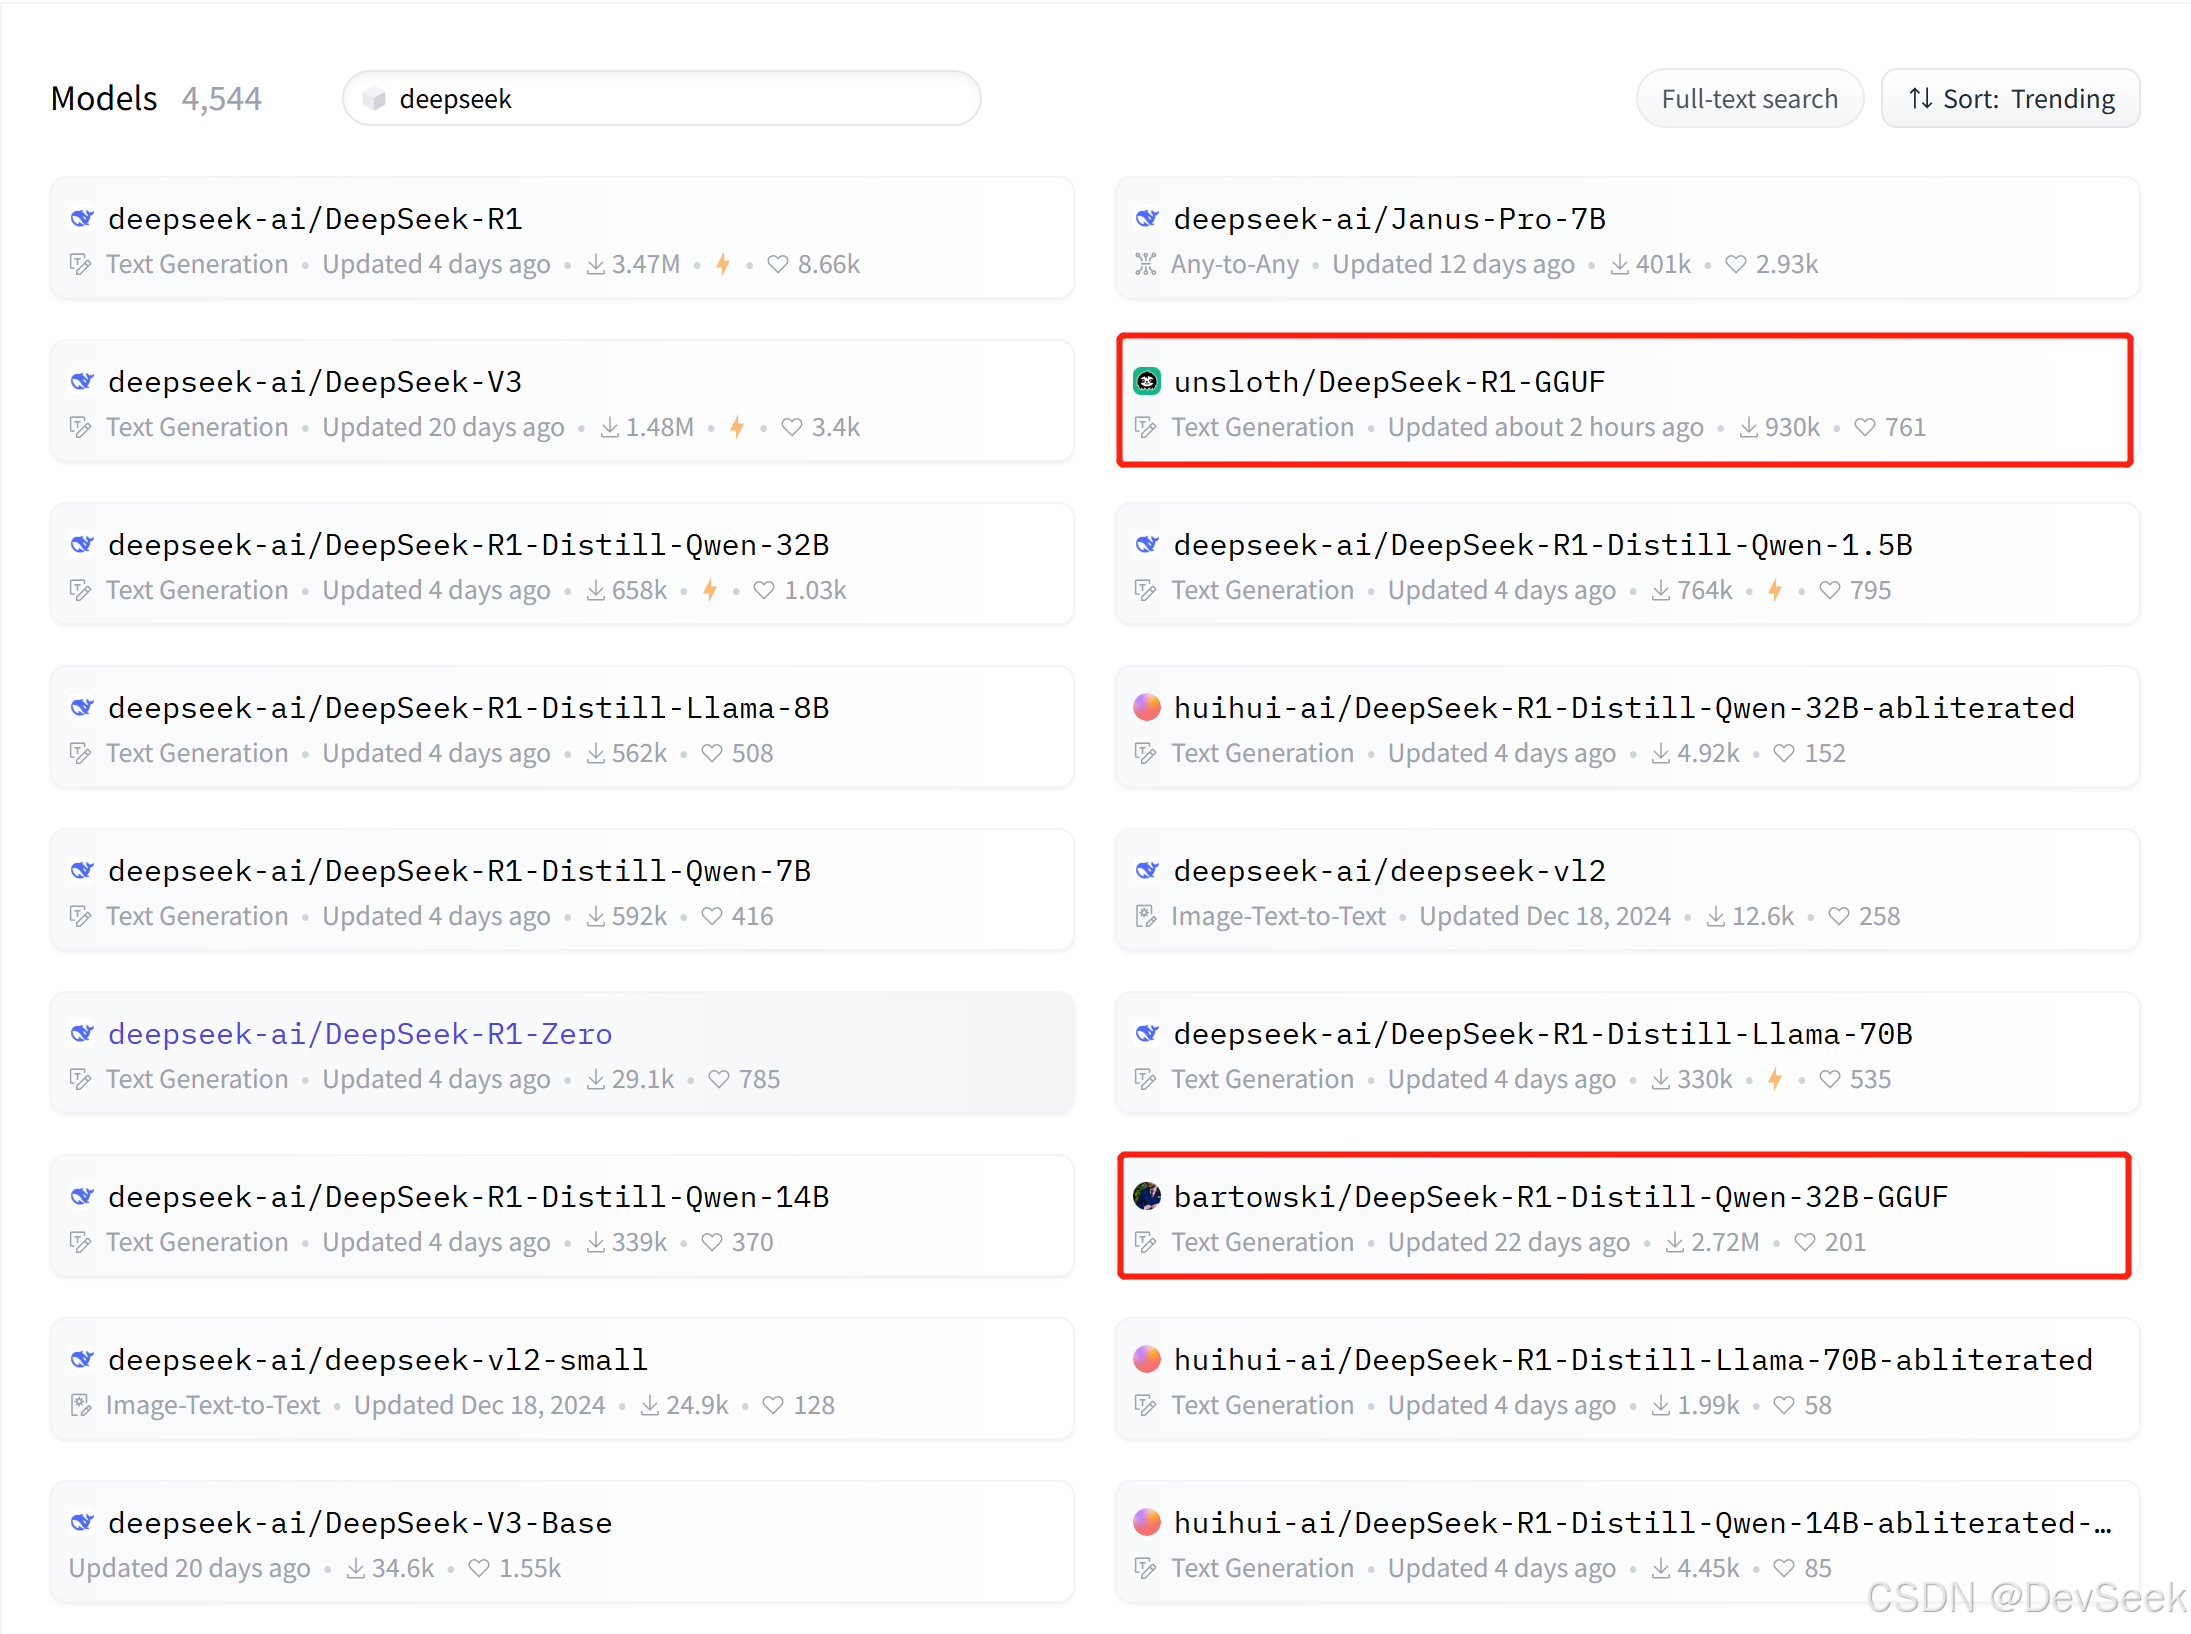This screenshot has width=2191, height=1634.
Task: Click the bartowski avatar icon
Action: point(1146,1196)
